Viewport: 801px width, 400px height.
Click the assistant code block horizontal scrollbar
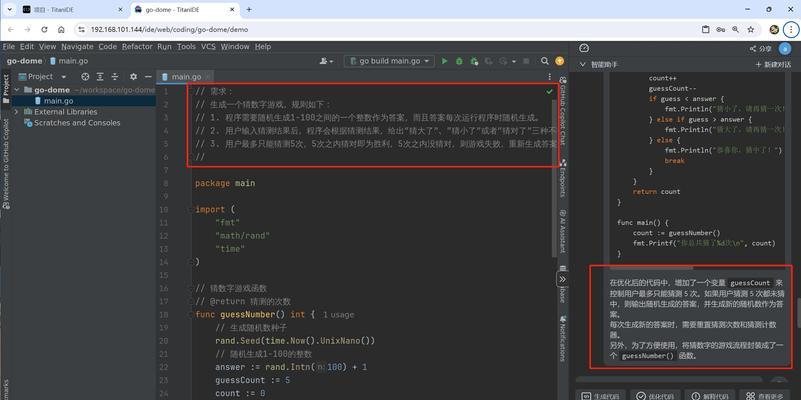click(x=651, y=267)
